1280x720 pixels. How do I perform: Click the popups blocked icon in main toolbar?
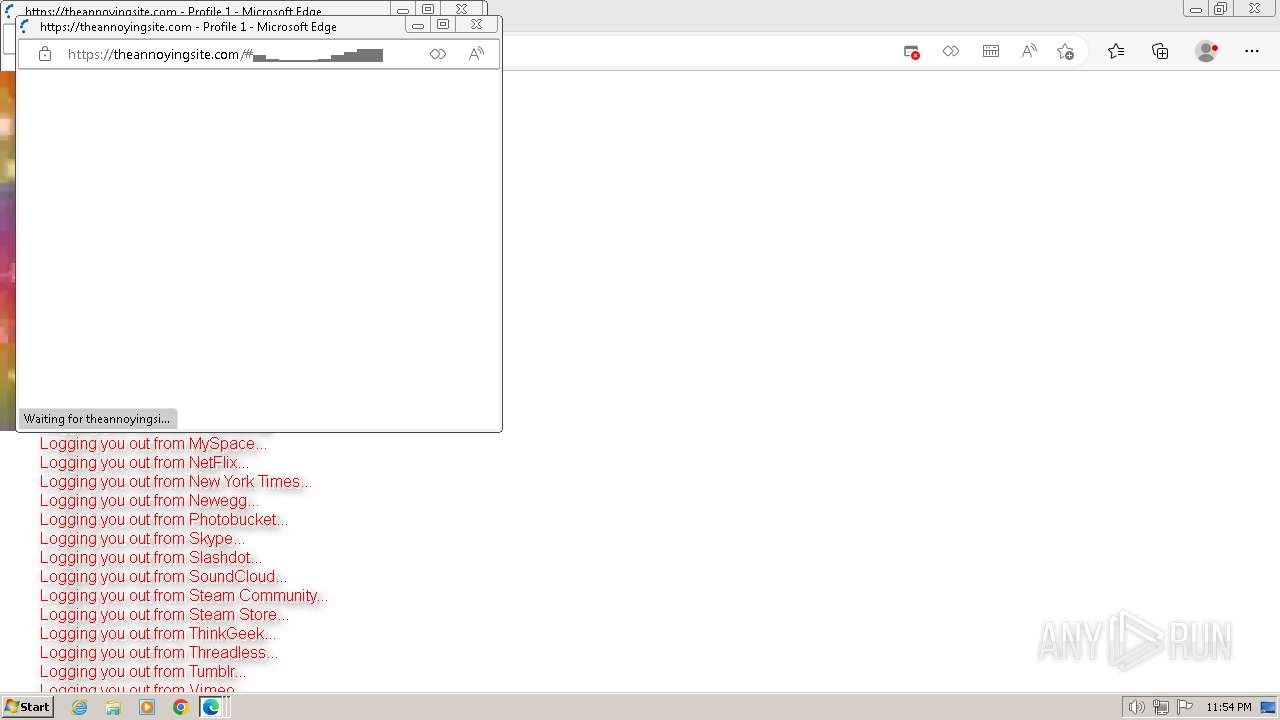tap(911, 52)
